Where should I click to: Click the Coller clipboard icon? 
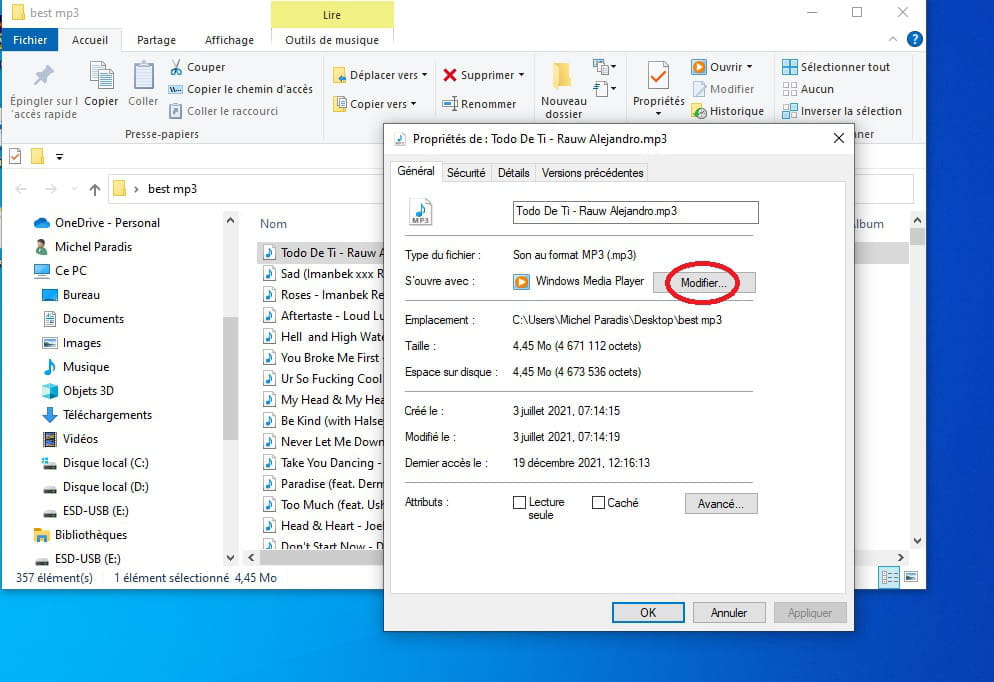pyautogui.click(x=143, y=77)
